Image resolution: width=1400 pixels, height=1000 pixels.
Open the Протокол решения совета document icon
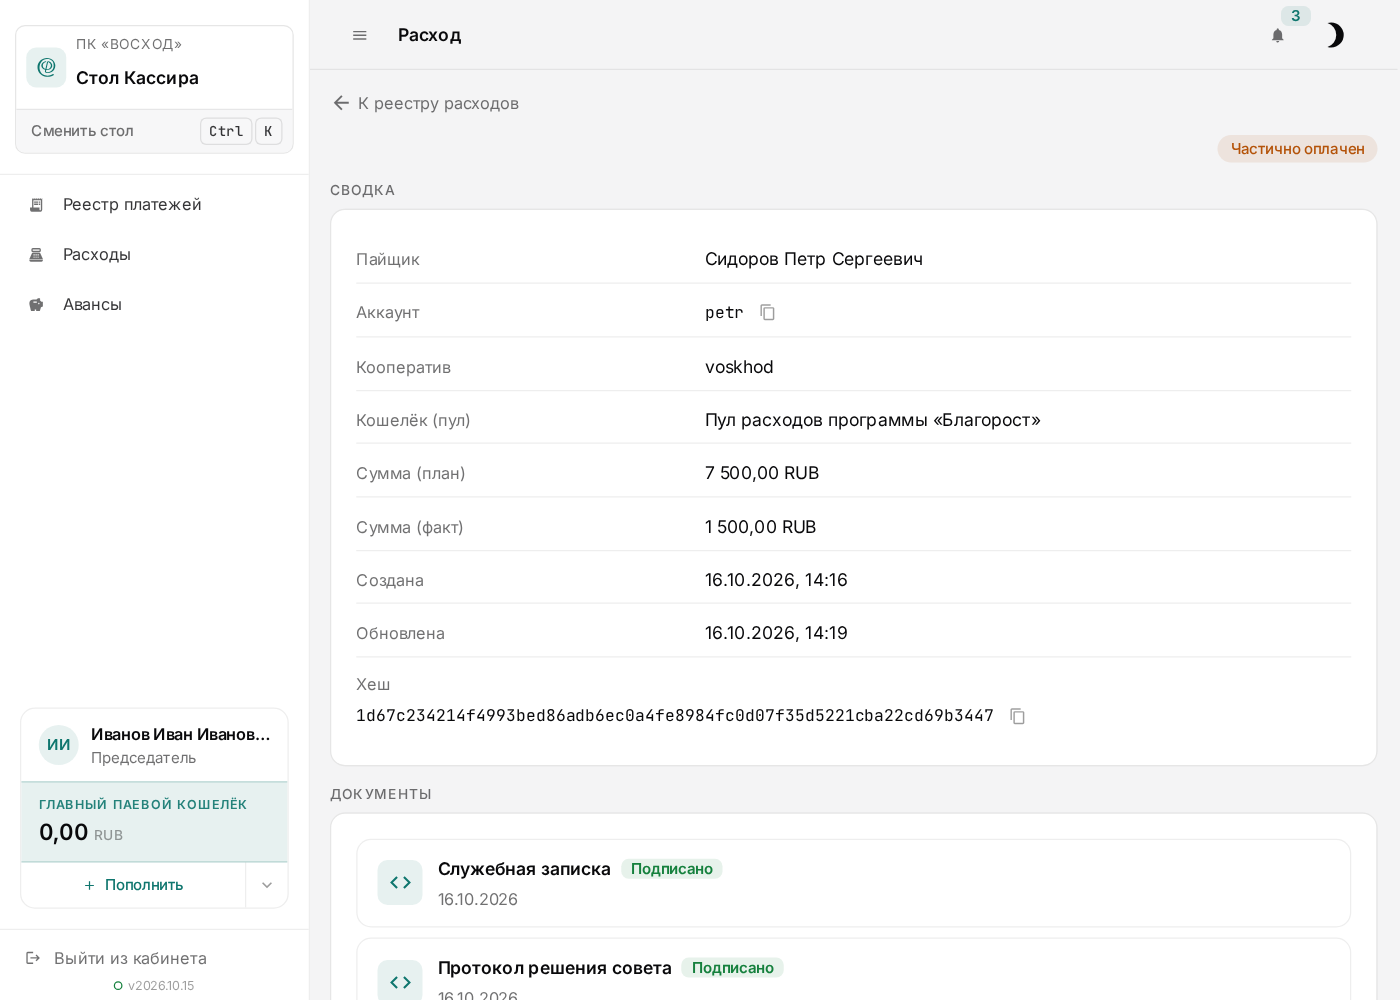(400, 981)
